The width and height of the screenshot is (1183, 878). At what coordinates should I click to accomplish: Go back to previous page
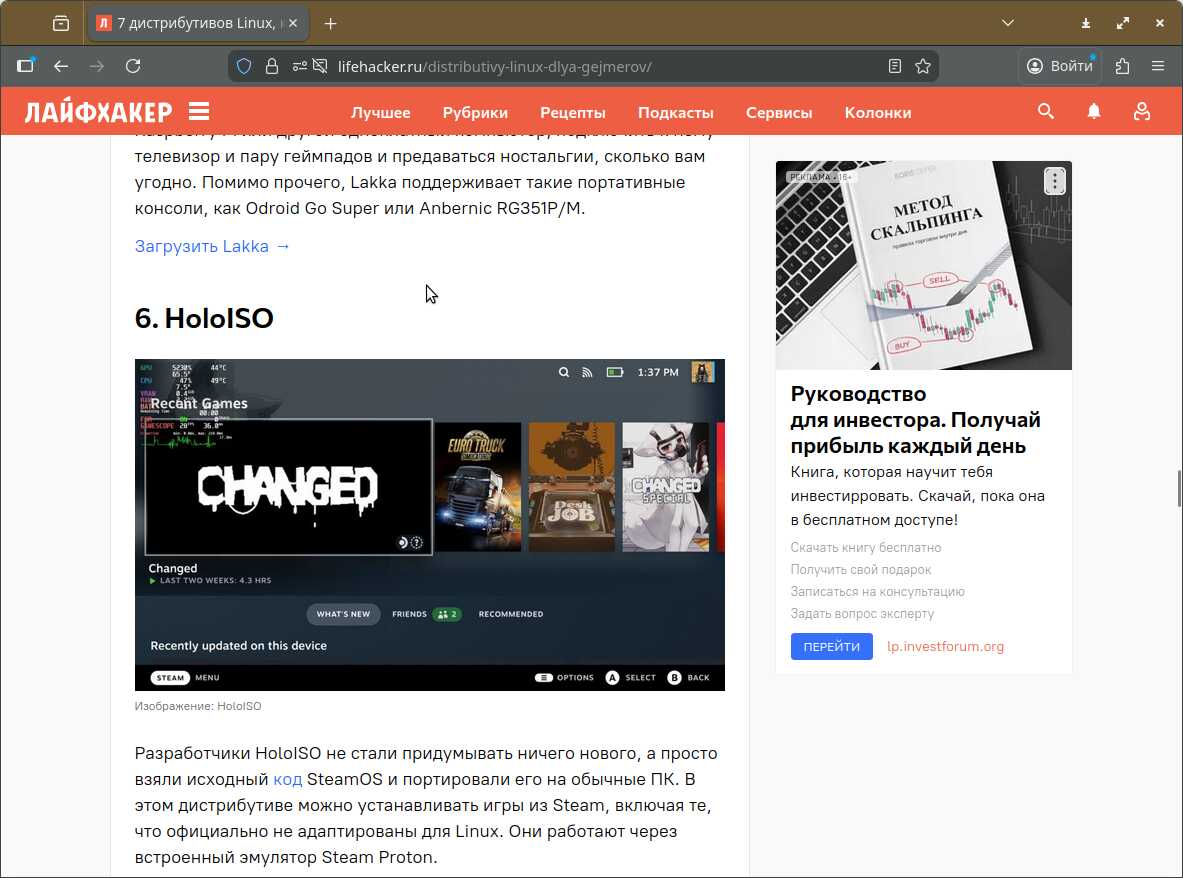(61, 66)
